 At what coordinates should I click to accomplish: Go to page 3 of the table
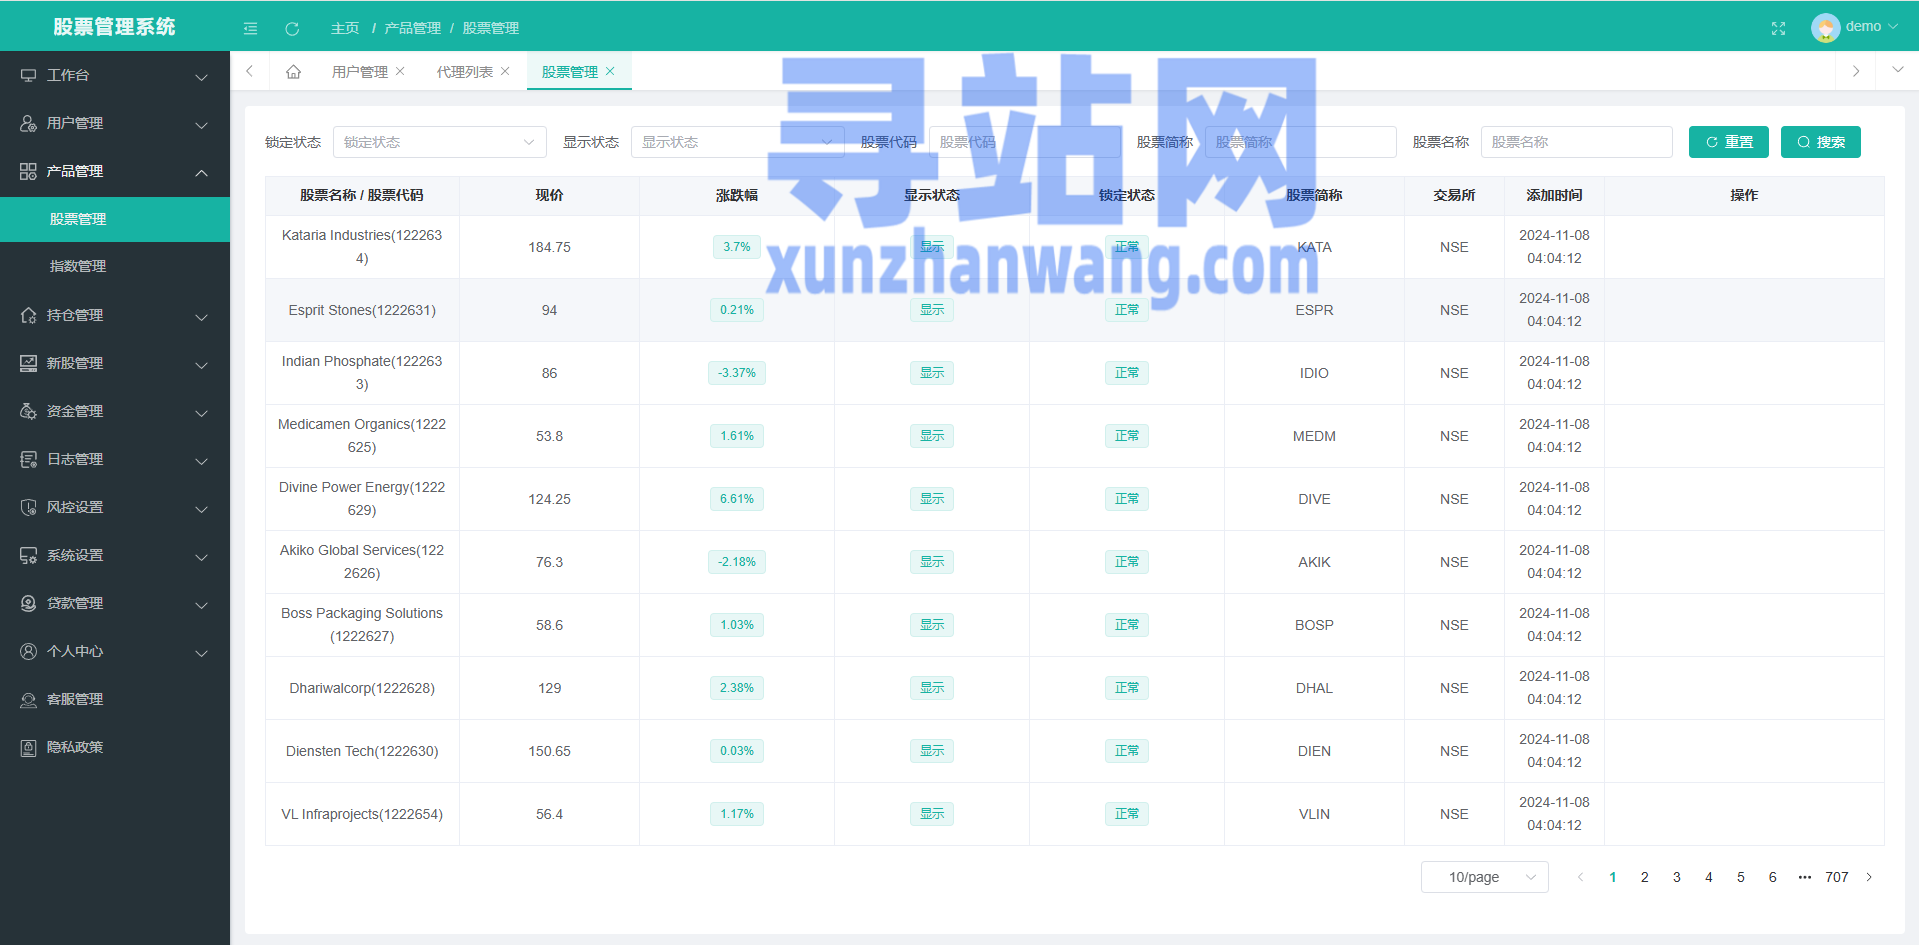pyautogui.click(x=1676, y=877)
